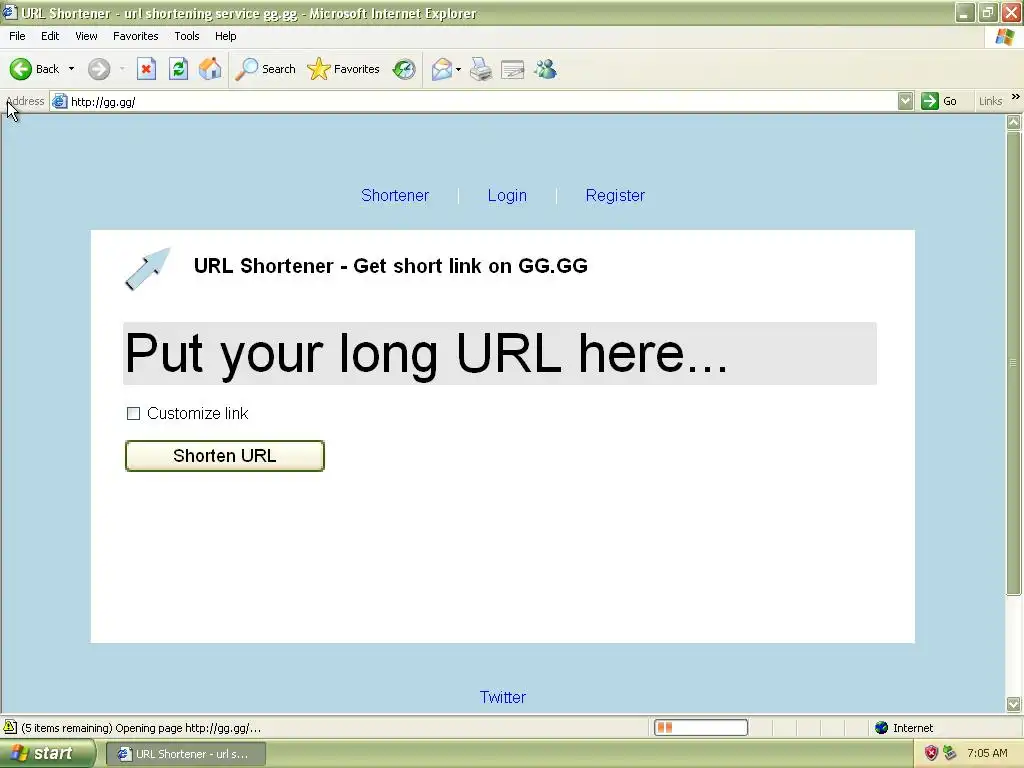This screenshot has width=1024, height=768.
Task: Click the vertical scrollbar down arrow
Action: pos(1014,704)
